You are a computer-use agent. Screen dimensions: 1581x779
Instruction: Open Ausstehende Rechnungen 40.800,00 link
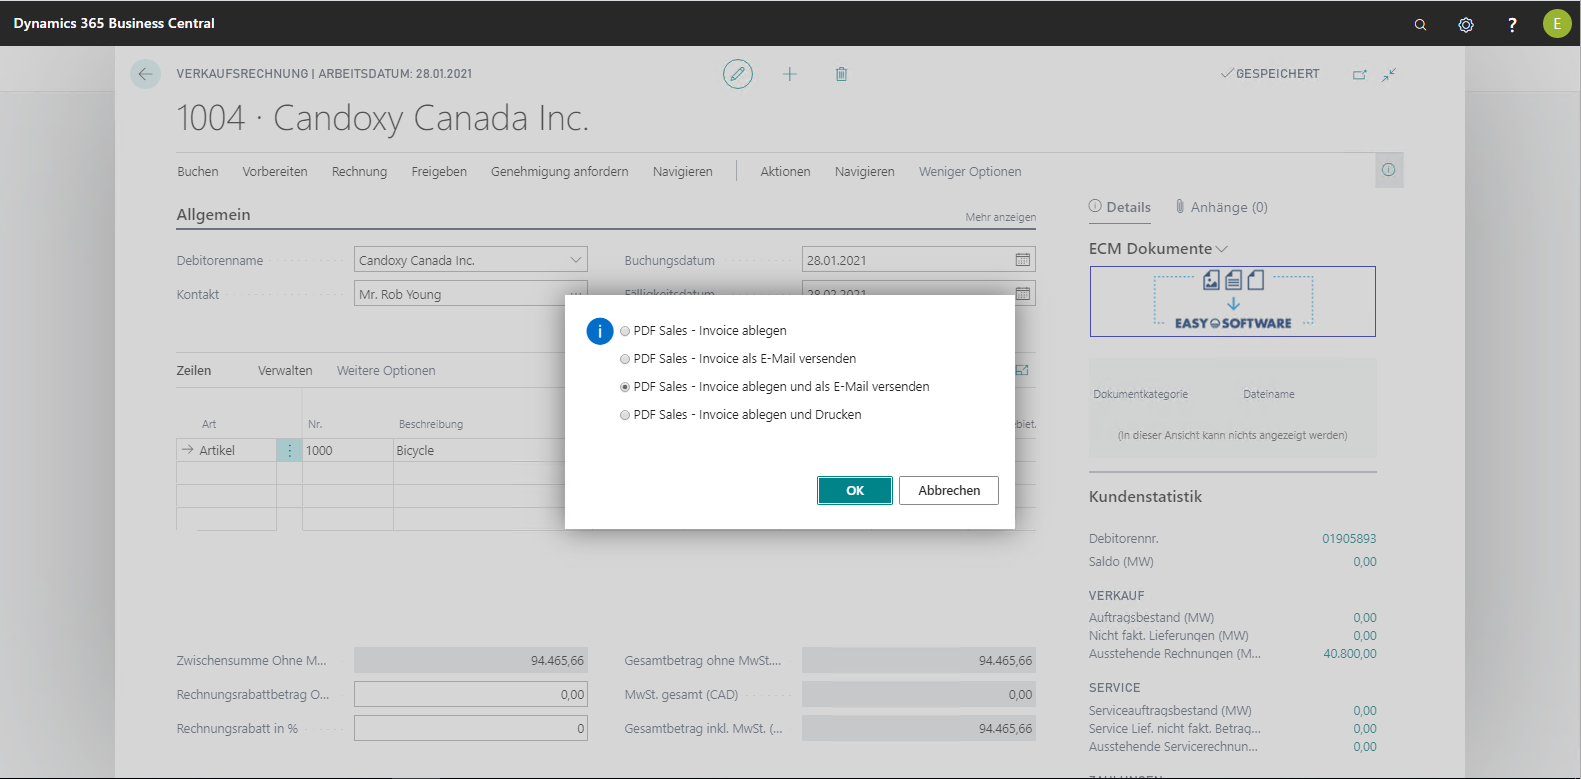[1350, 654]
